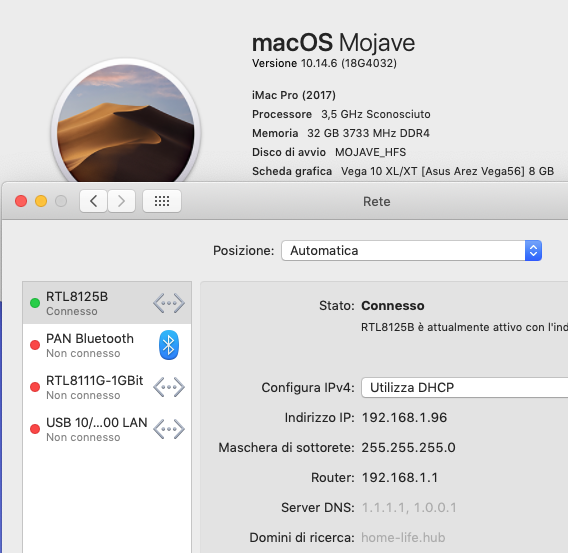Click the Disco di avvio MOJAVE_HFS line
568x553 pixels.
pos(329,152)
